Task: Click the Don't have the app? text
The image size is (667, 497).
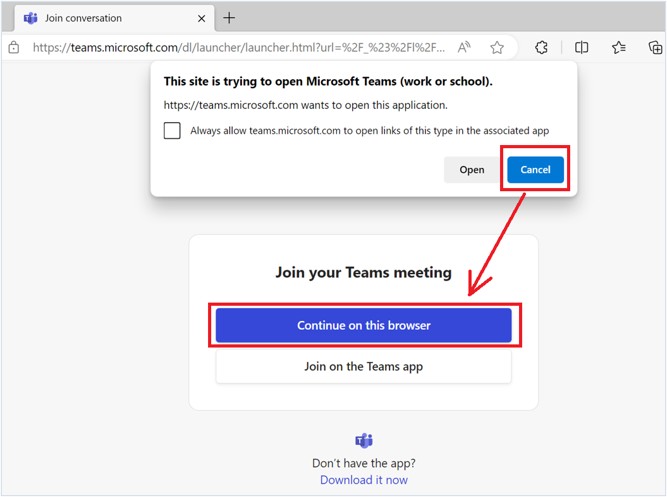Action: pyautogui.click(x=364, y=463)
